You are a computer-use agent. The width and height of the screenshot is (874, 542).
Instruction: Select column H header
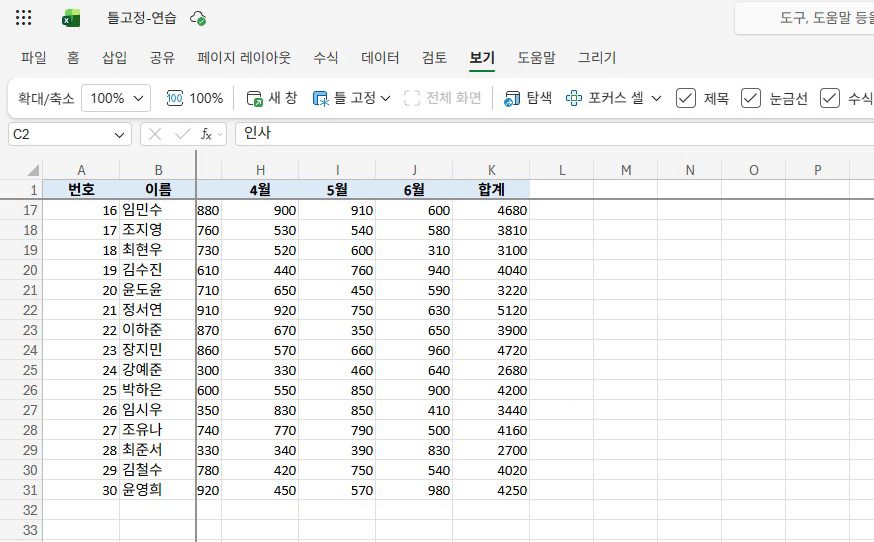click(x=260, y=170)
